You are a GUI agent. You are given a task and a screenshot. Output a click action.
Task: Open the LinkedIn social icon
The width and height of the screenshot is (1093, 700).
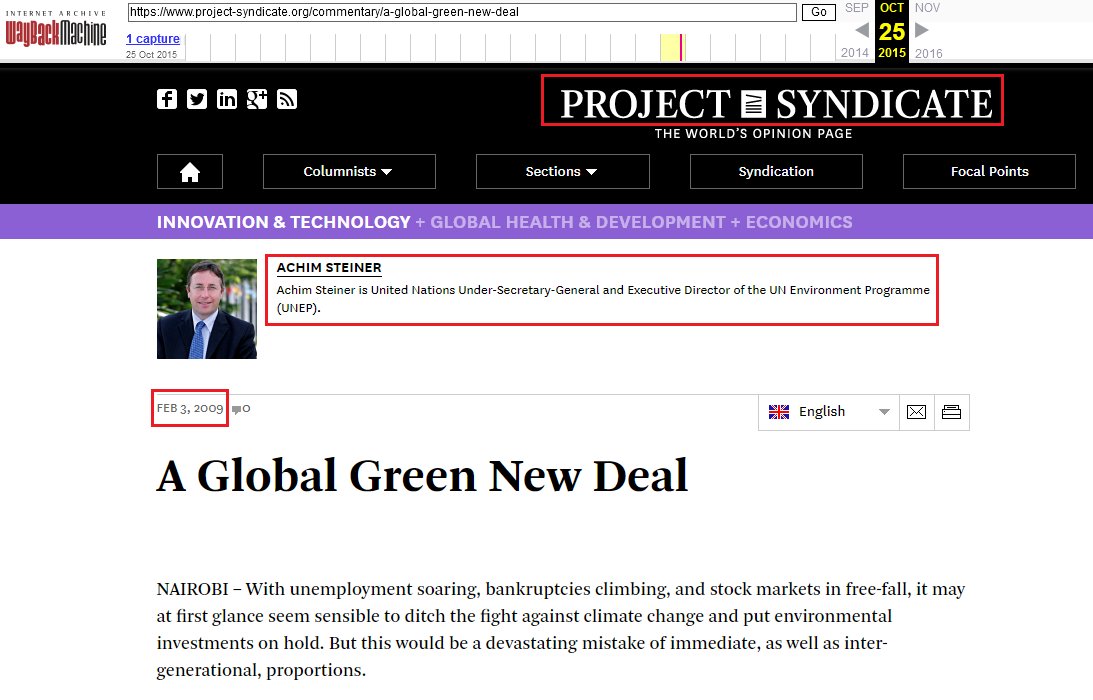[227, 99]
